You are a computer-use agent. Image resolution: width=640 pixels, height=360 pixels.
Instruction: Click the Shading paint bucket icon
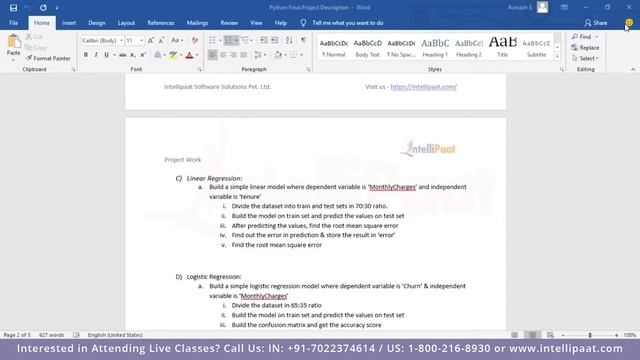tap(278, 55)
